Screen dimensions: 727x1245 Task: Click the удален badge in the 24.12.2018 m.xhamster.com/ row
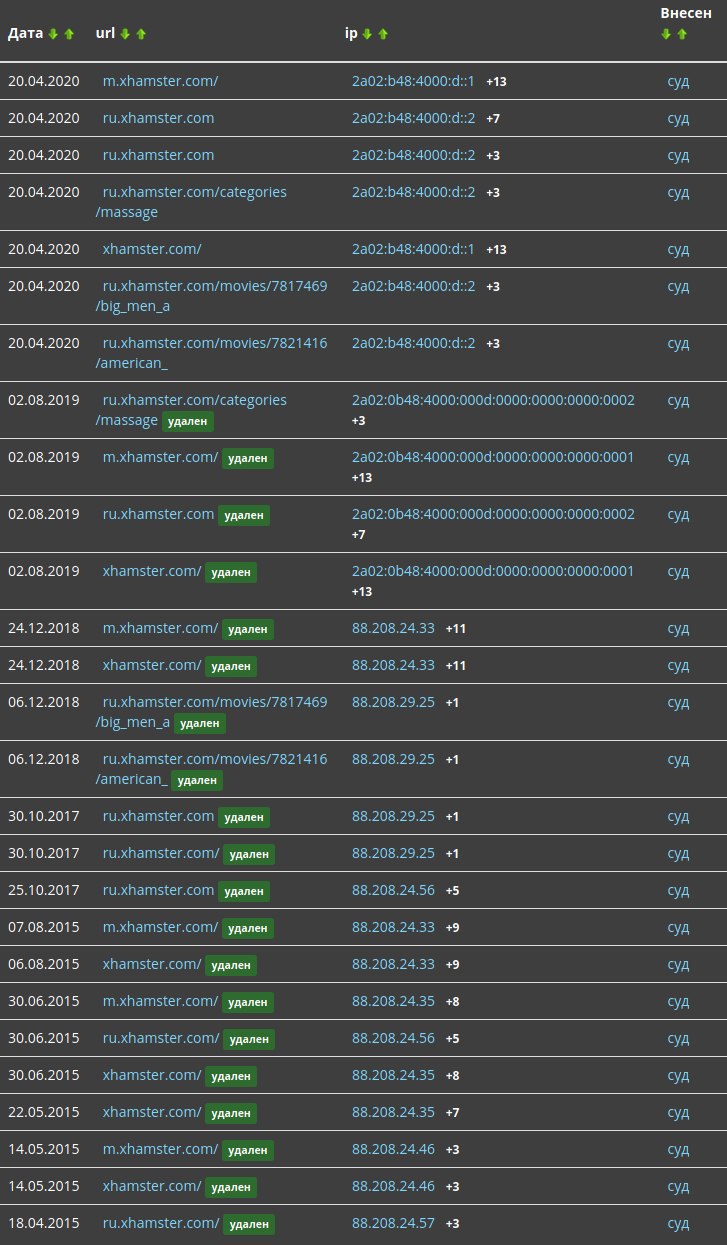[x=248, y=630]
